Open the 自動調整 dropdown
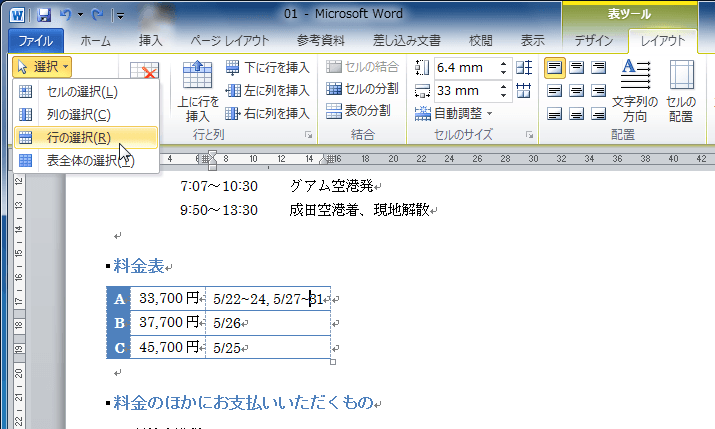 (x=454, y=113)
